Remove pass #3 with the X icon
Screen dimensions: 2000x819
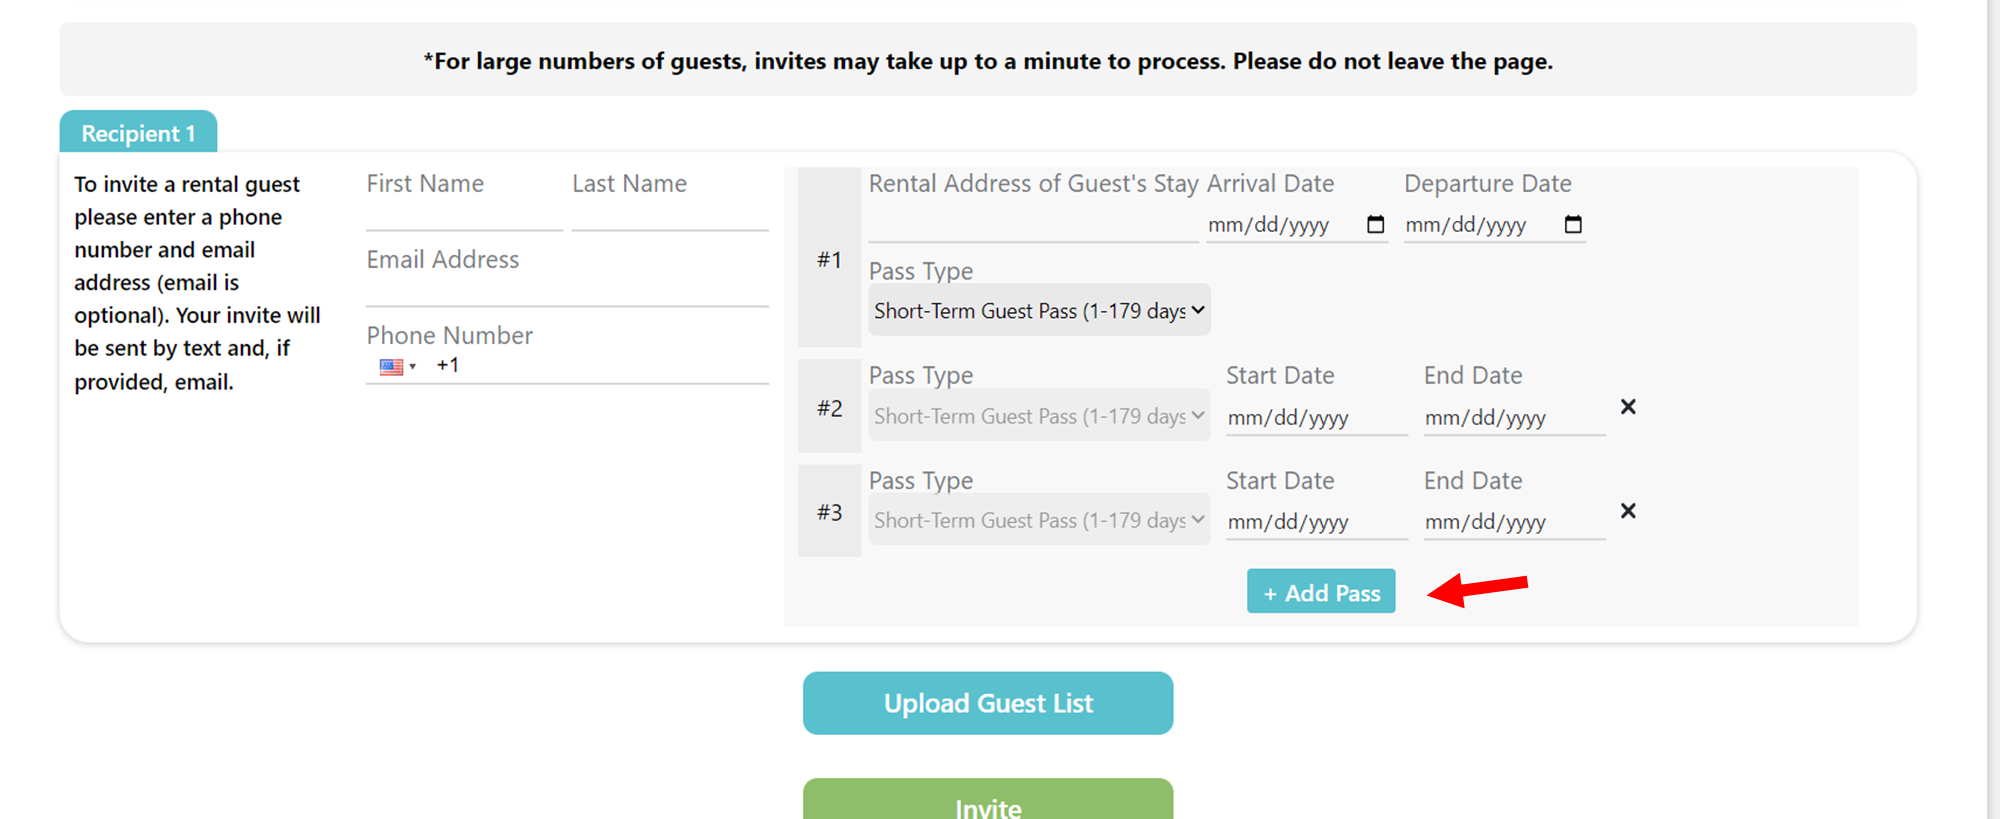(x=1628, y=511)
